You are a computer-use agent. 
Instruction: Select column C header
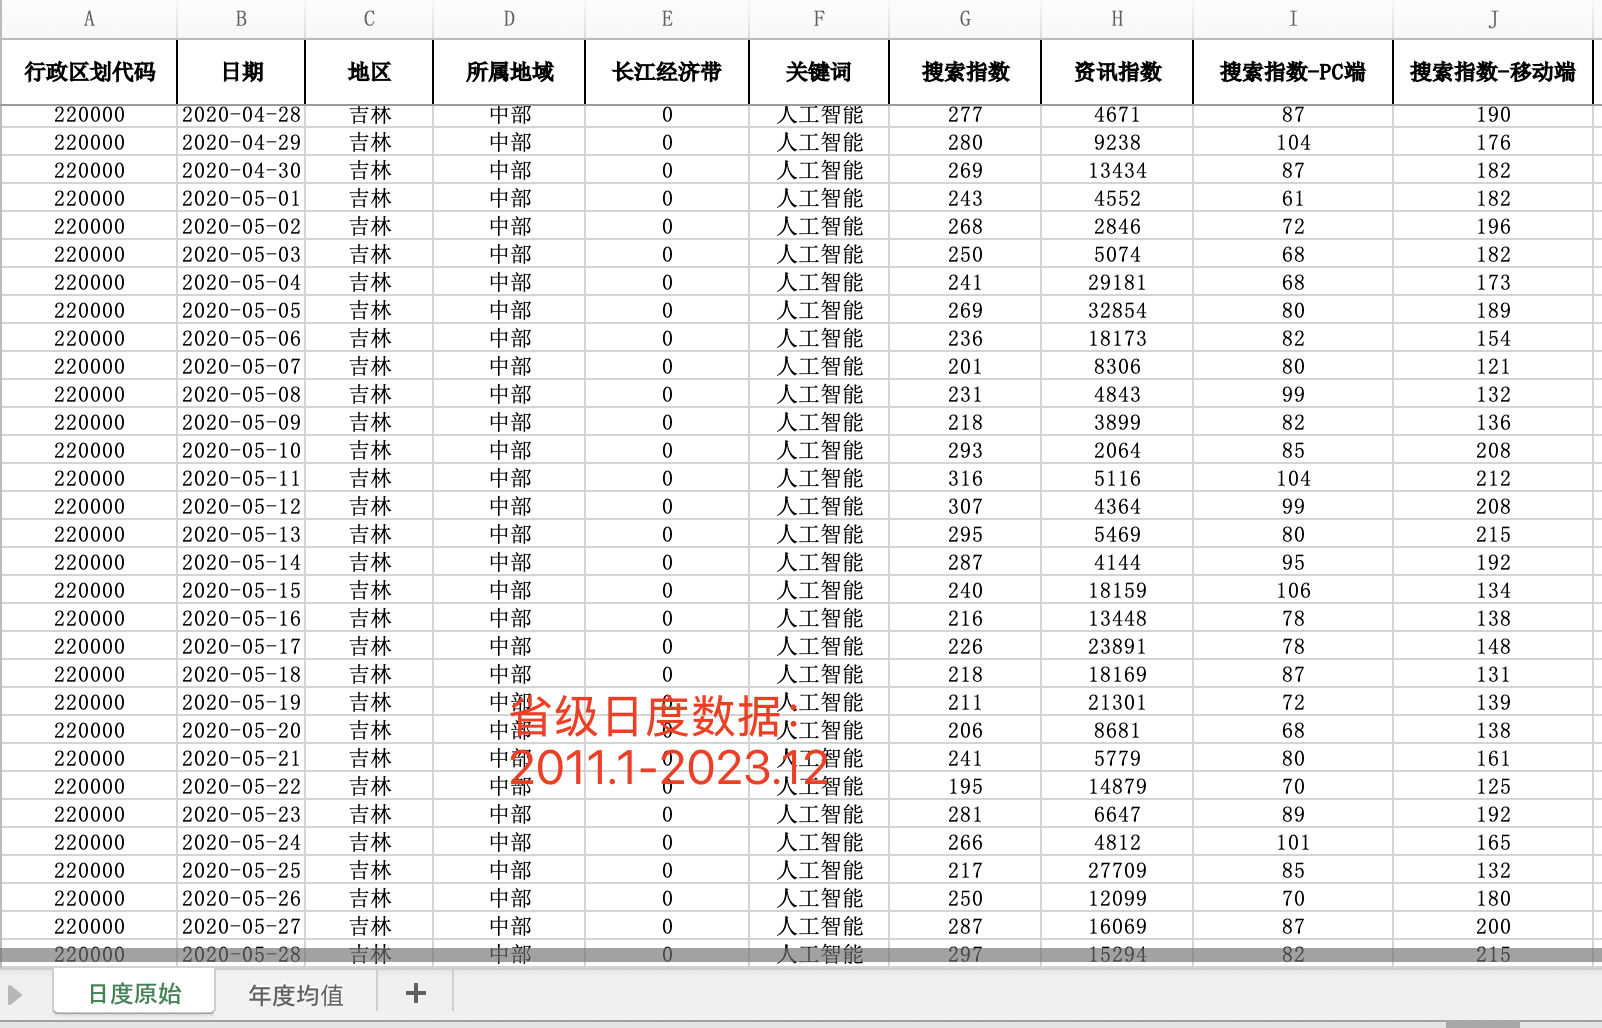[x=369, y=19]
